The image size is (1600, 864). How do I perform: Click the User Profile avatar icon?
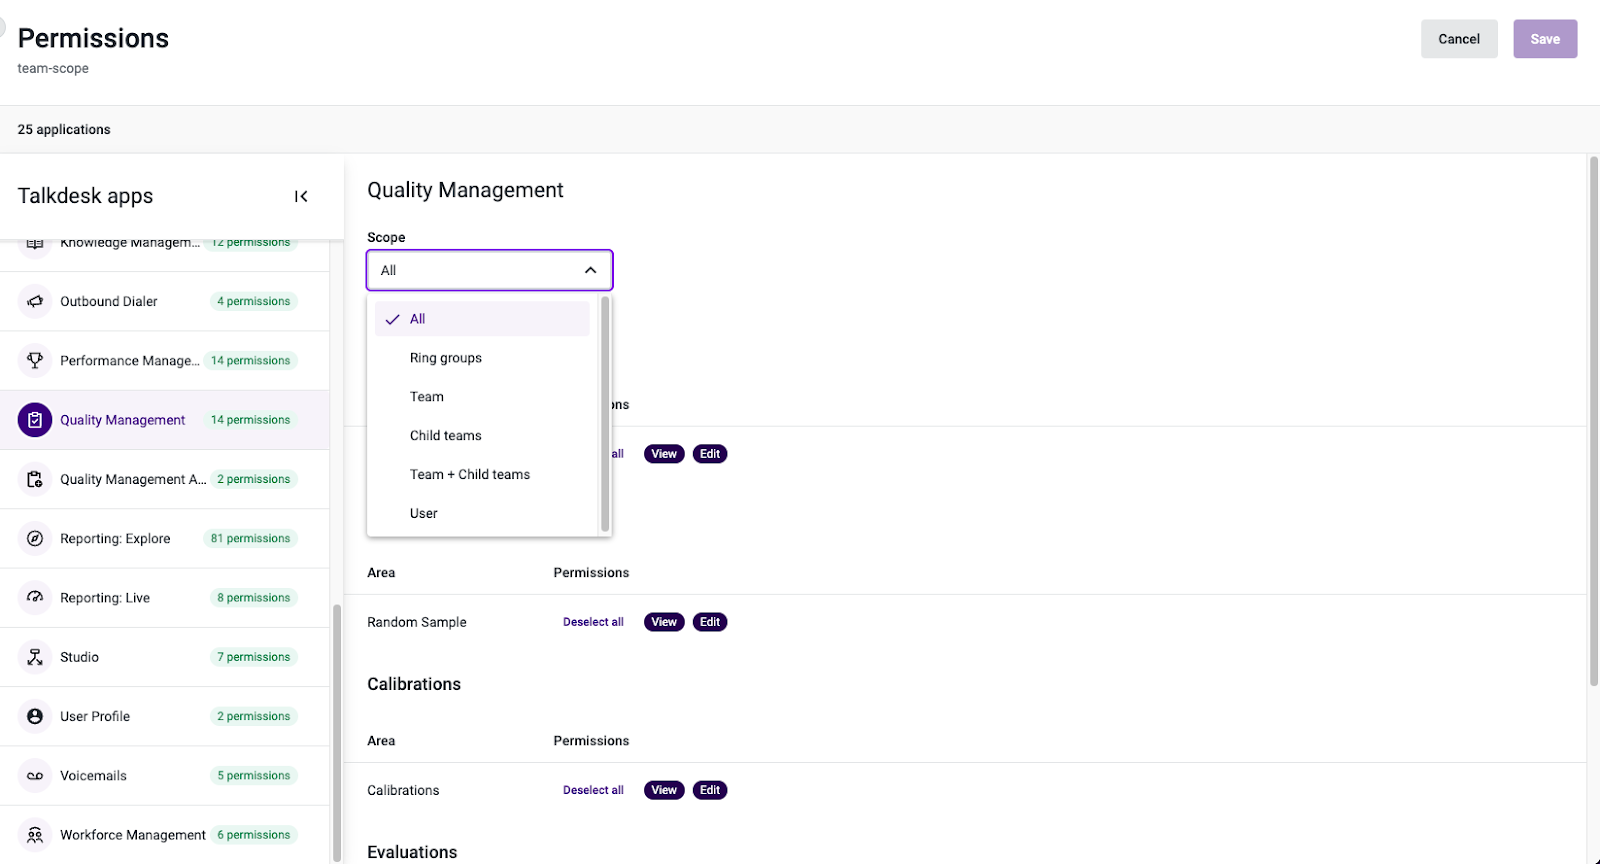point(35,716)
